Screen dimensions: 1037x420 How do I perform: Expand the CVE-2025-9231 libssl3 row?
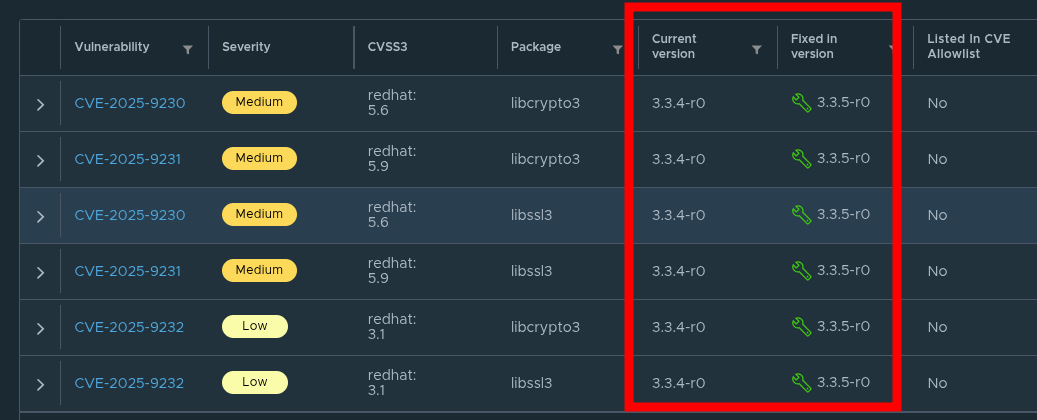click(40, 273)
